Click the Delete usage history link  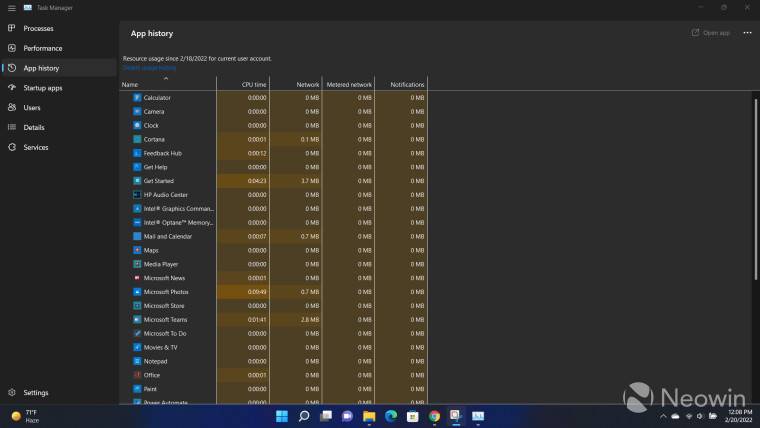[x=149, y=68]
